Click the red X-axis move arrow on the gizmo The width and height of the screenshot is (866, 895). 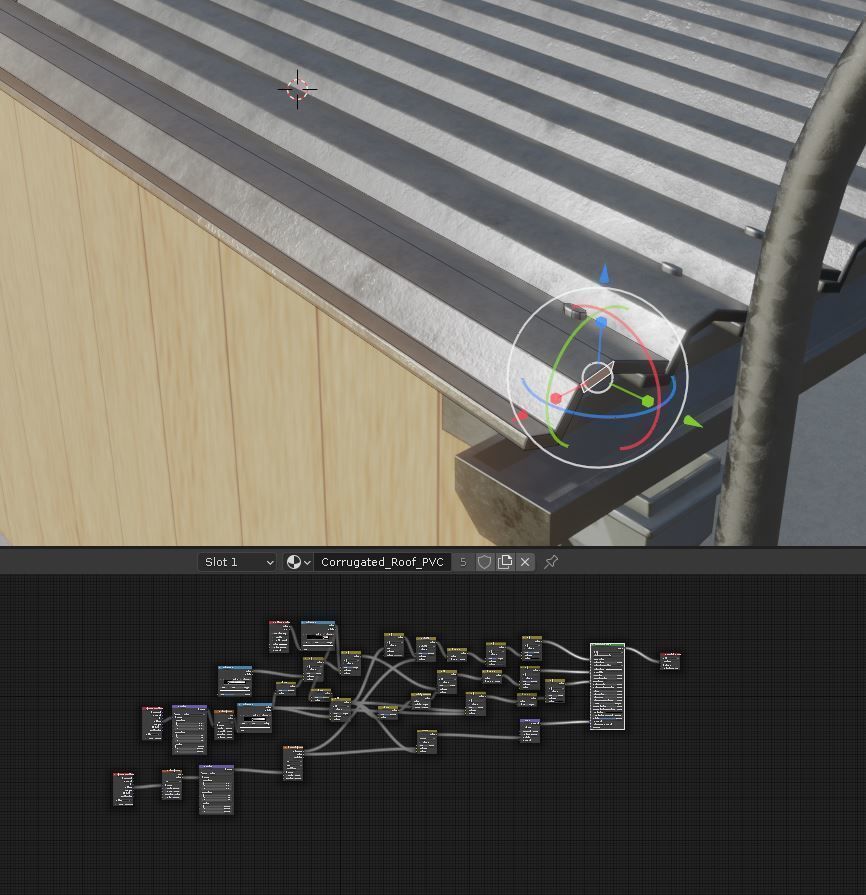pos(521,416)
